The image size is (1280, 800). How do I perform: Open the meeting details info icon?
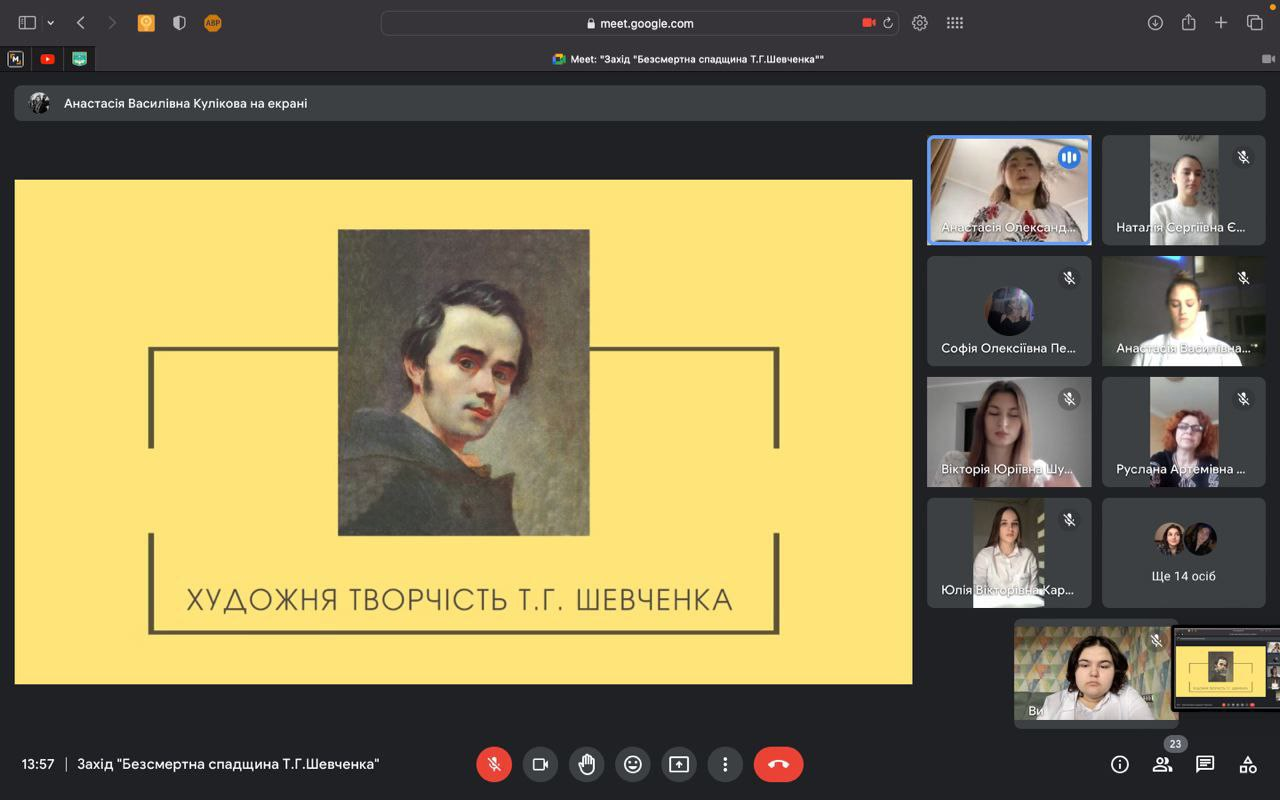pos(1120,764)
